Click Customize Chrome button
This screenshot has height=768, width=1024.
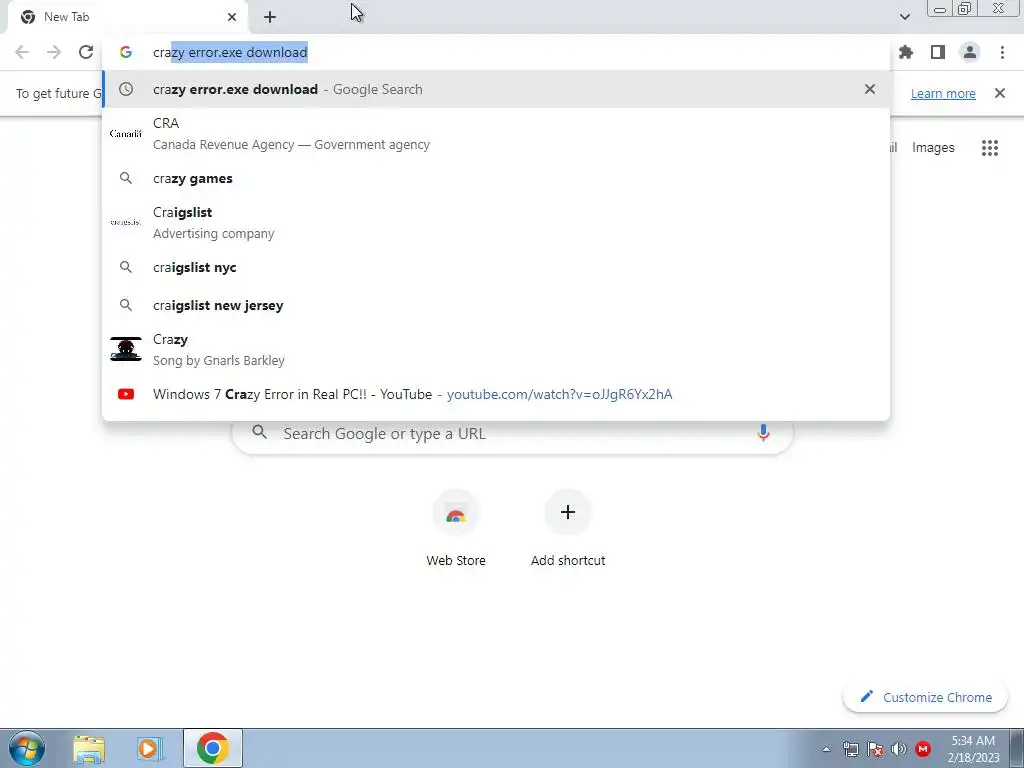coord(925,697)
